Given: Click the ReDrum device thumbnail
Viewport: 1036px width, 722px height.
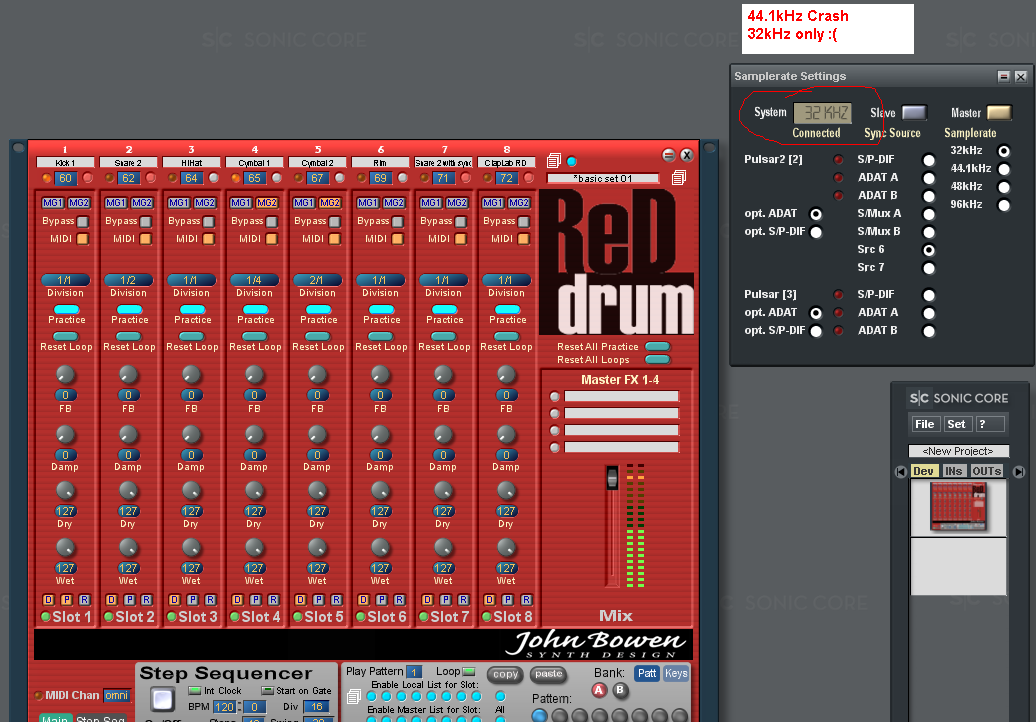Looking at the screenshot, I should point(958,507).
